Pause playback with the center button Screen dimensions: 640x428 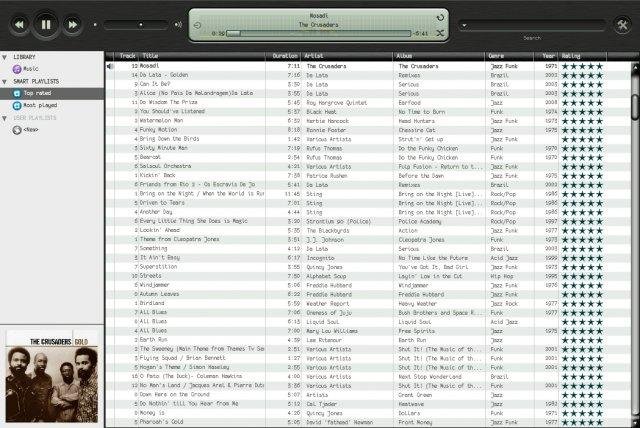point(47,22)
